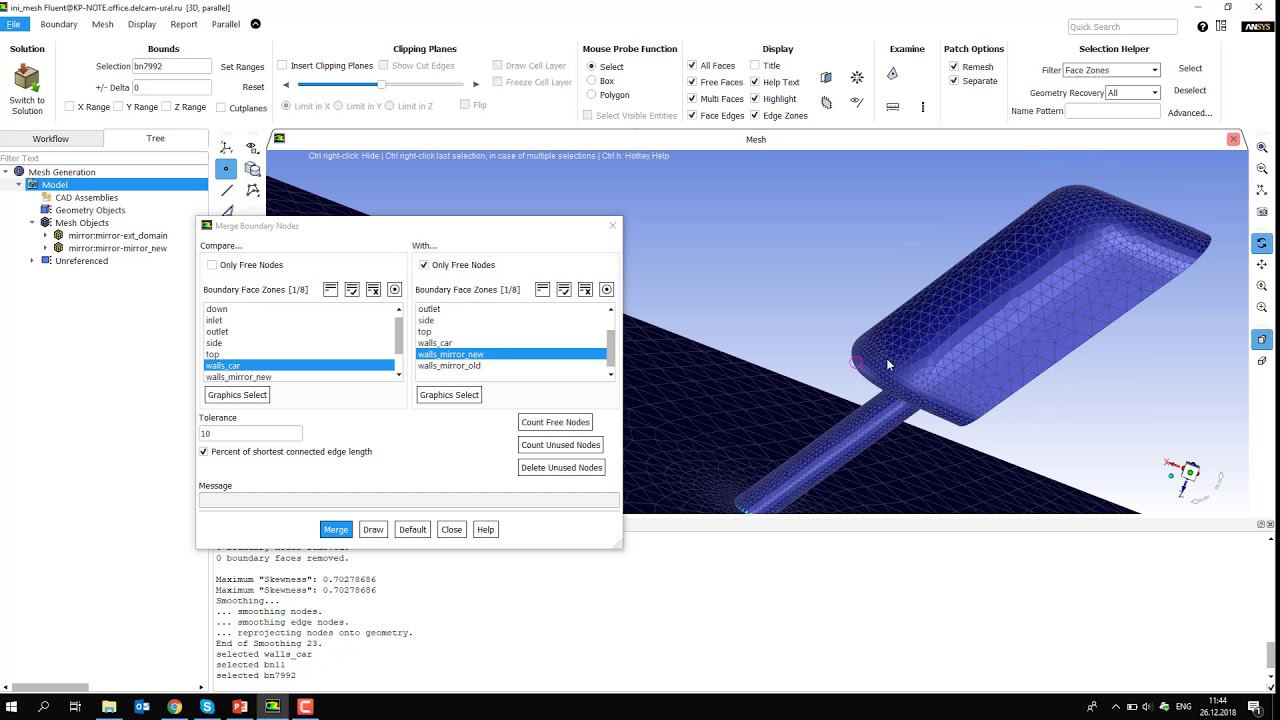The height and width of the screenshot is (720, 1280).
Task: Enable Insert Clipping Planes checkbox
Action: (x=282, y=66)
